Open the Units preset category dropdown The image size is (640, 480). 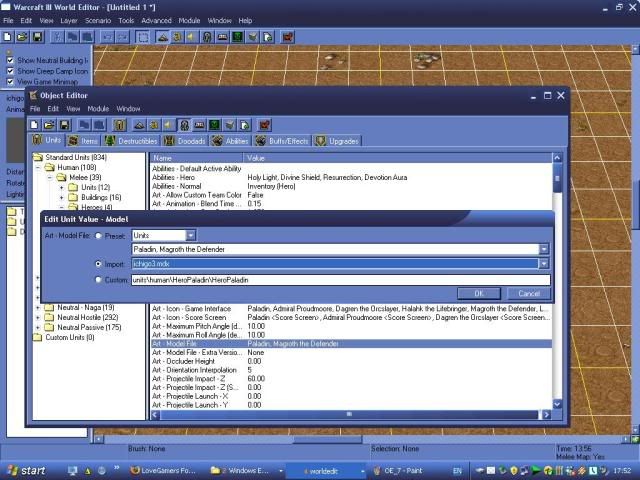click(x=191, y=236)
